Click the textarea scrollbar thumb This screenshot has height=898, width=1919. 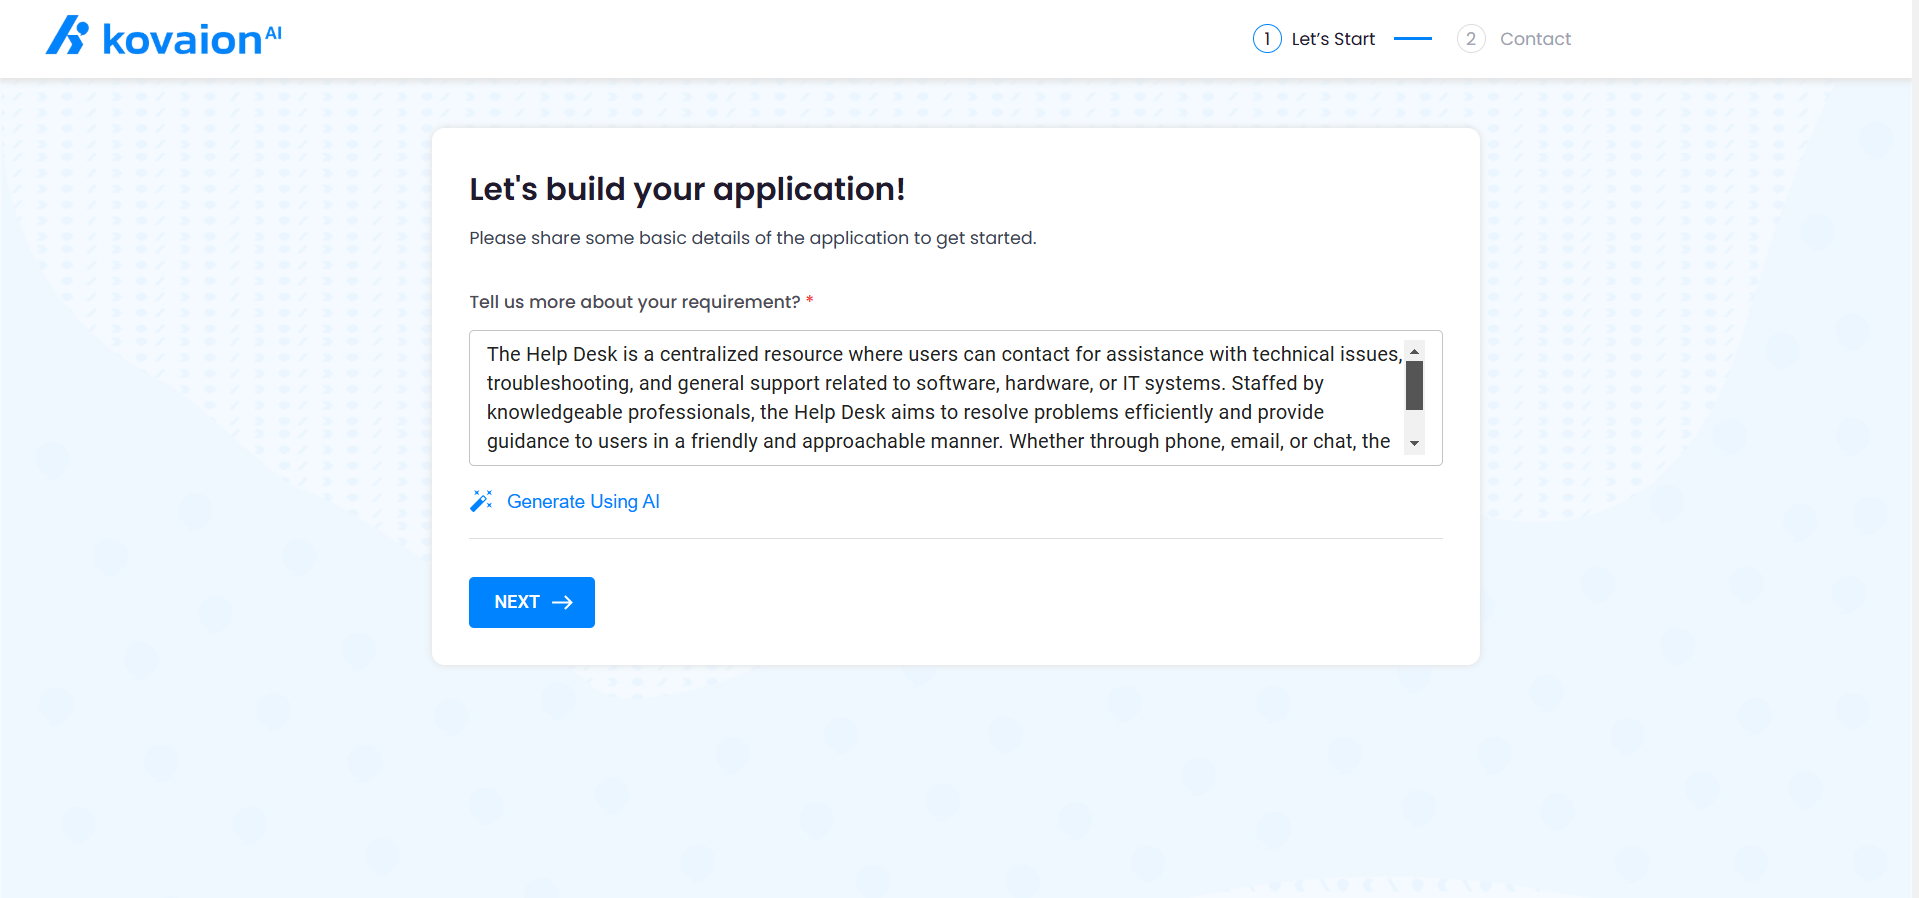(x=1414, y=386)
